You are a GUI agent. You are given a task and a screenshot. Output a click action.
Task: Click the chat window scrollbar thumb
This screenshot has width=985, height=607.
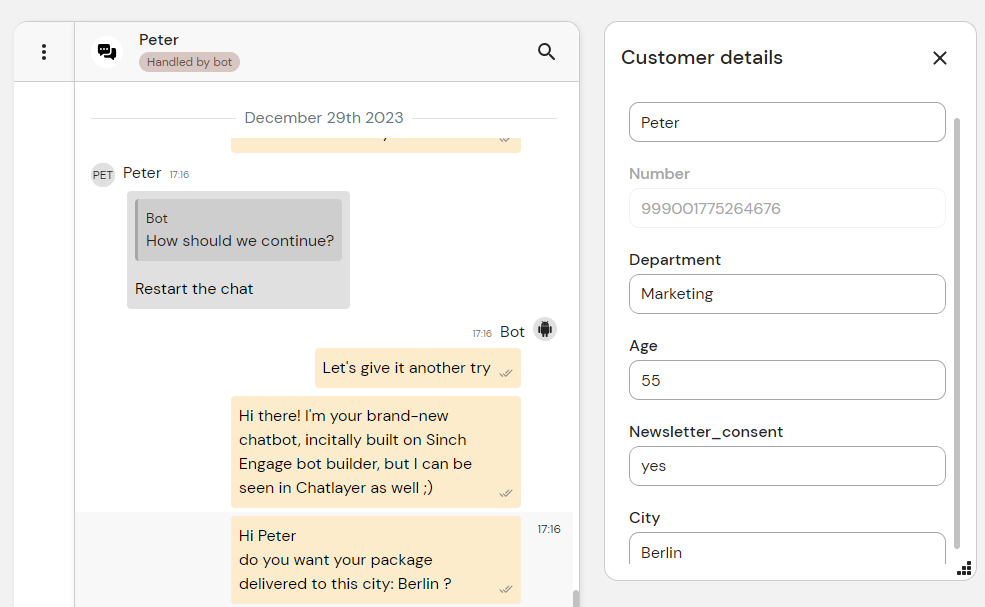point(574,598)
